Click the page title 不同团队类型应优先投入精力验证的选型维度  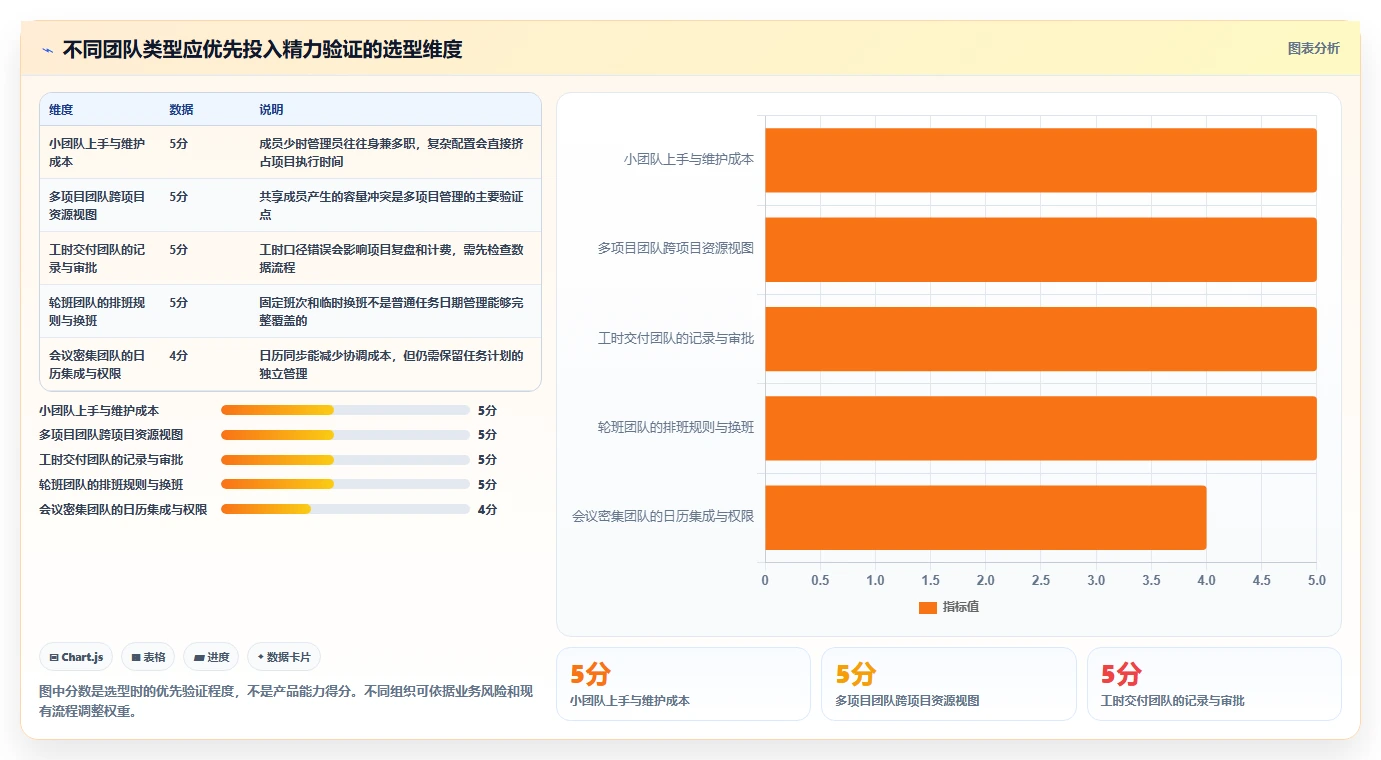262,49
